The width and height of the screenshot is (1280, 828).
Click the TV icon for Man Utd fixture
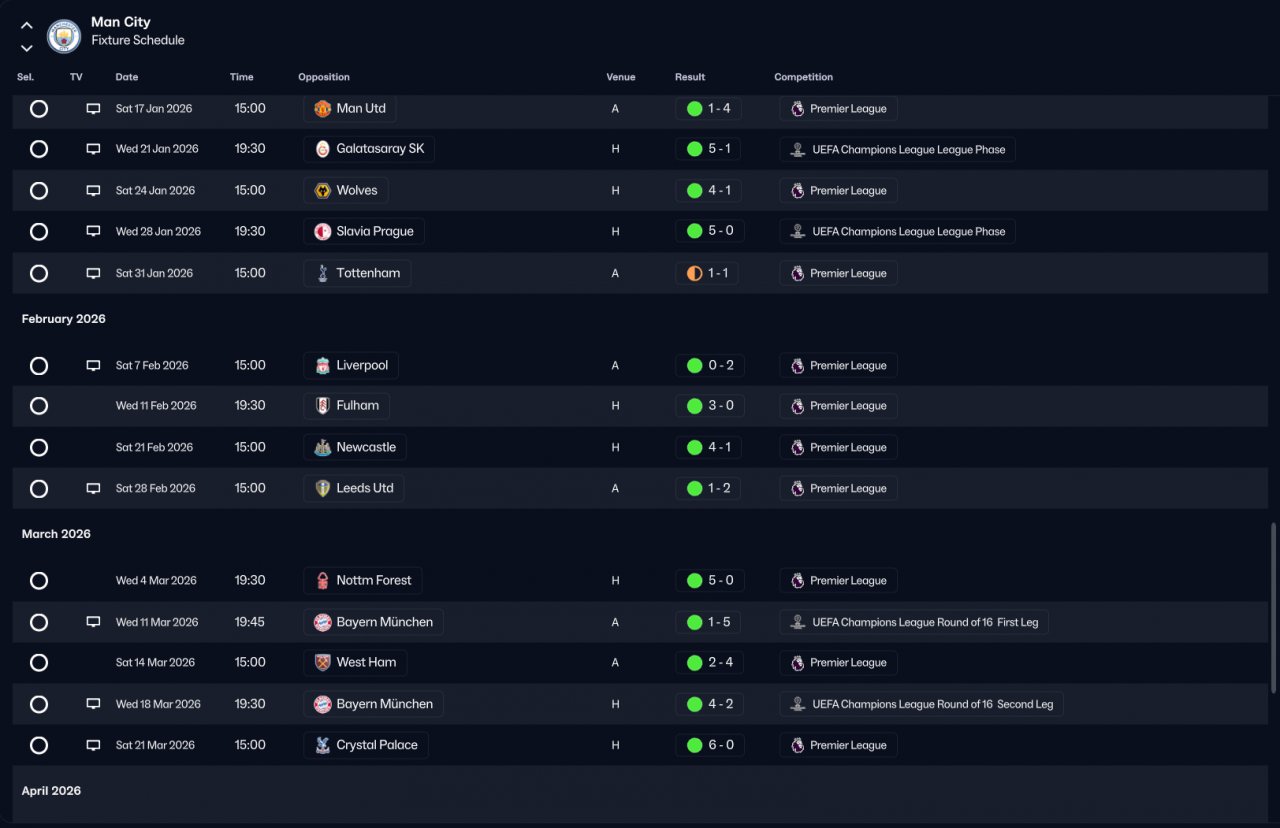pos(93,108)
